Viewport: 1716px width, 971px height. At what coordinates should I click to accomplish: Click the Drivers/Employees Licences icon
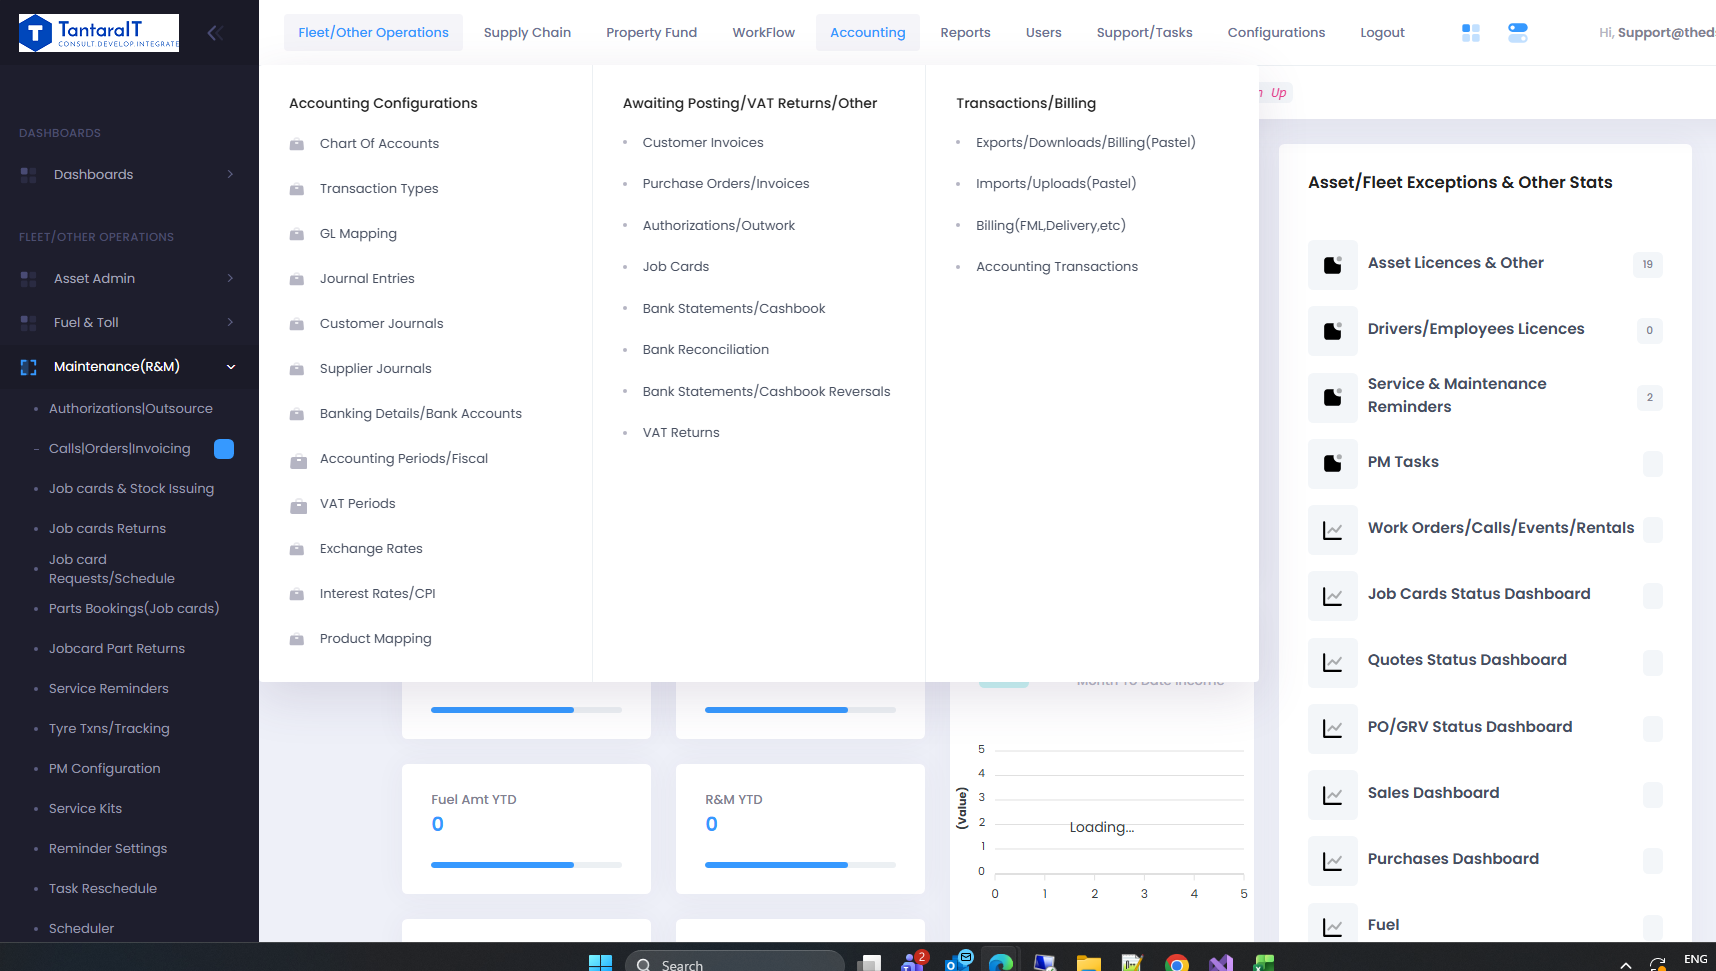[1333, 331]
